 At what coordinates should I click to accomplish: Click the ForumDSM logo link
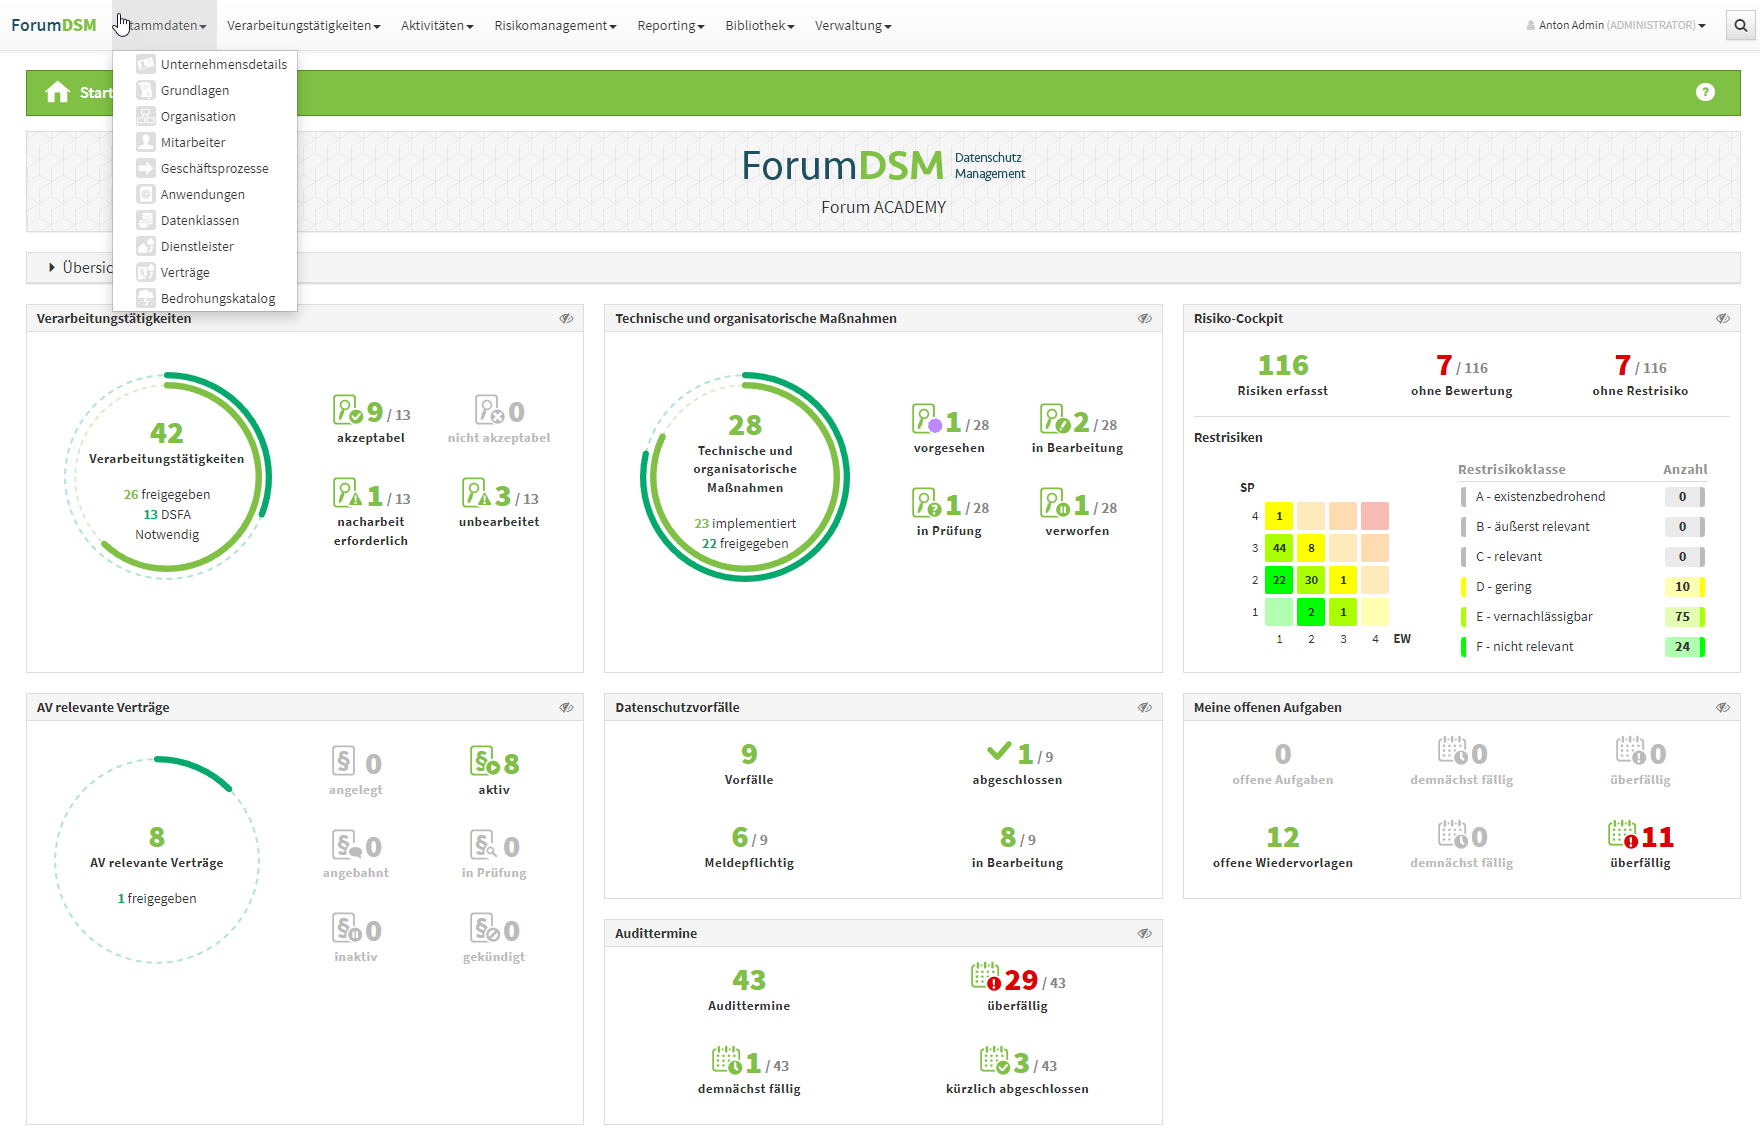(54, 26)
